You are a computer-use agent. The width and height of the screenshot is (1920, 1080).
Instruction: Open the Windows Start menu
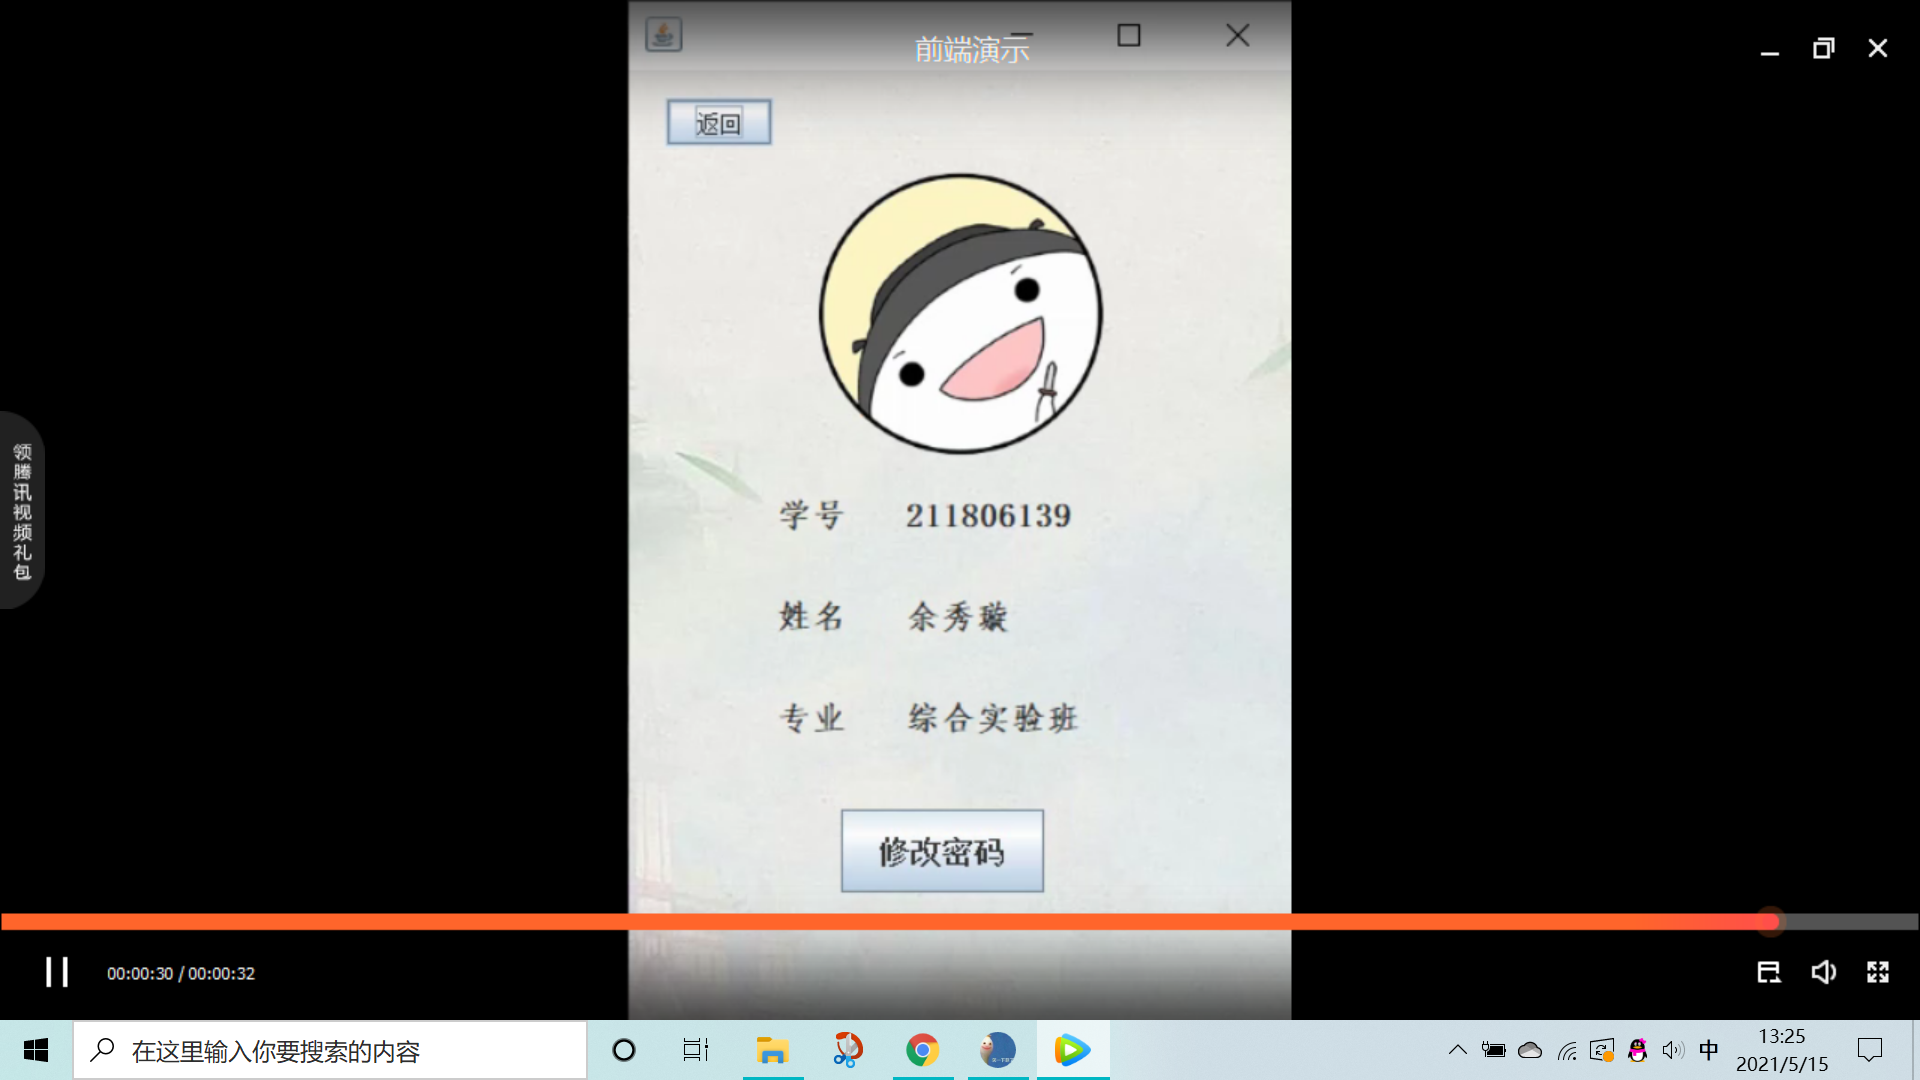click(36, 1050)
